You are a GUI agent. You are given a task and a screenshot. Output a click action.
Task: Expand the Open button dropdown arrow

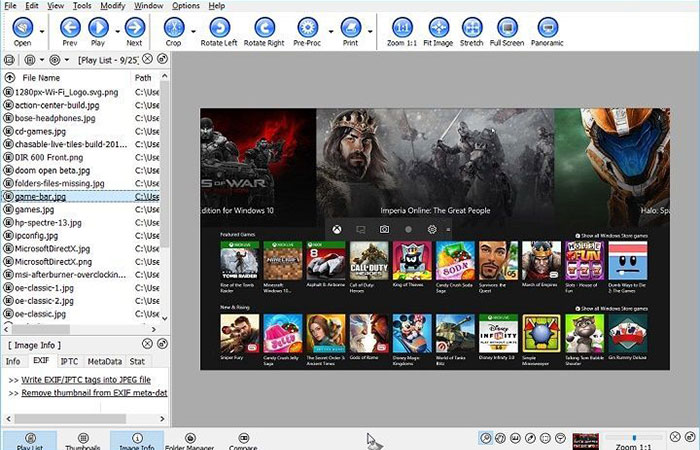click(x=42, y=31)
